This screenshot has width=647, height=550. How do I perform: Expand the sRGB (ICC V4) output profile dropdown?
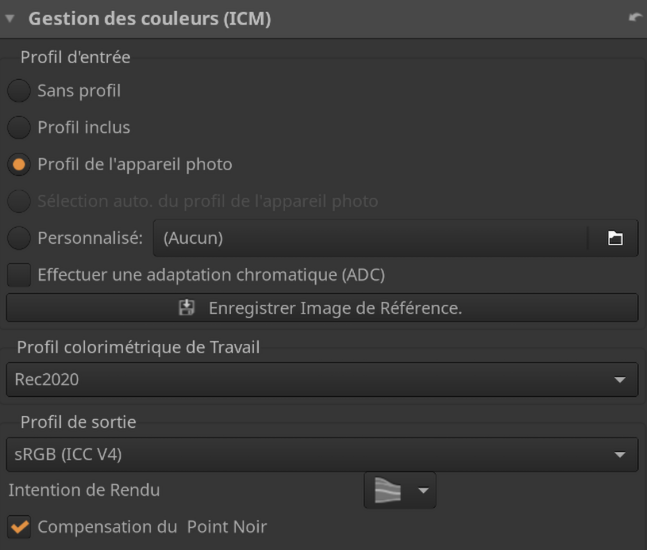[x=322, y=455]
